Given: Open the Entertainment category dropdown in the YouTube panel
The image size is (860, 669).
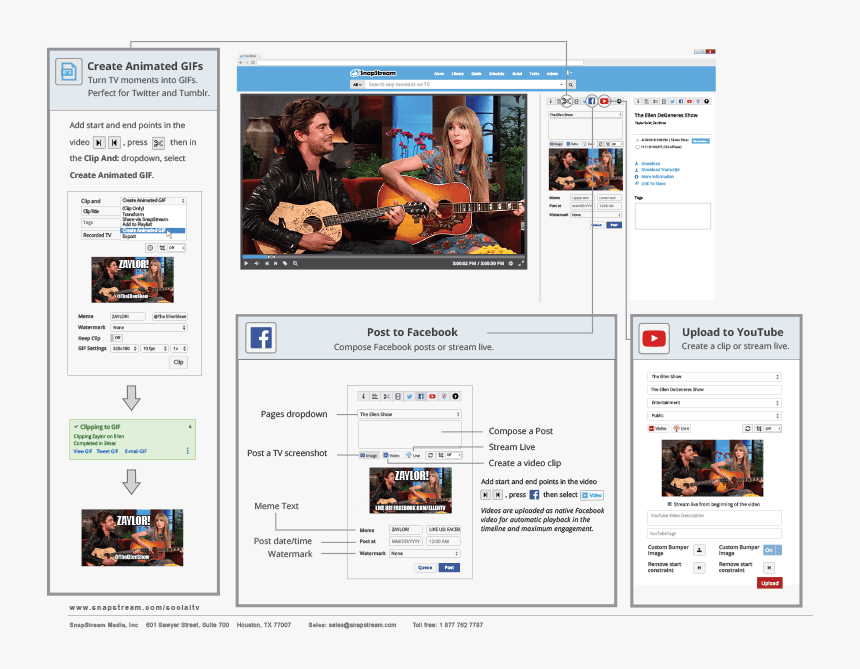Looking at the screenshot, I should [x=714, y=402].
